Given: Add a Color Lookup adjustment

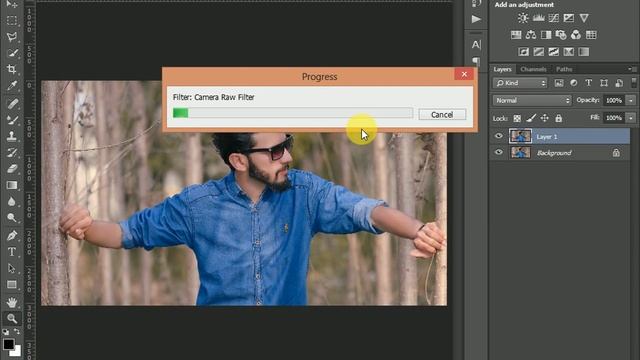Looking at the screenshot, I should (x=591, y=35).
